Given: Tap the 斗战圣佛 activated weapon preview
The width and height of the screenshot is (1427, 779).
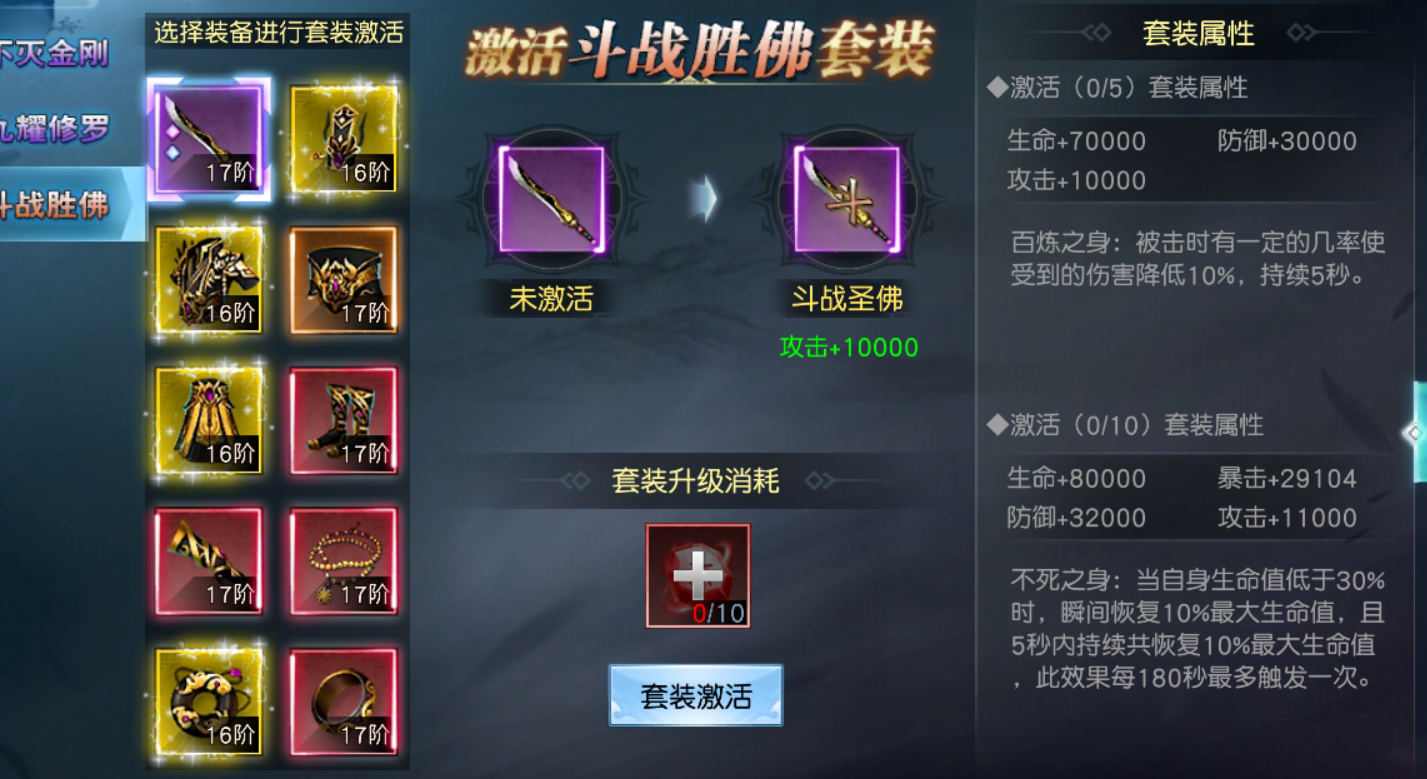Looking at the screenshot, I should click(848, 199).
